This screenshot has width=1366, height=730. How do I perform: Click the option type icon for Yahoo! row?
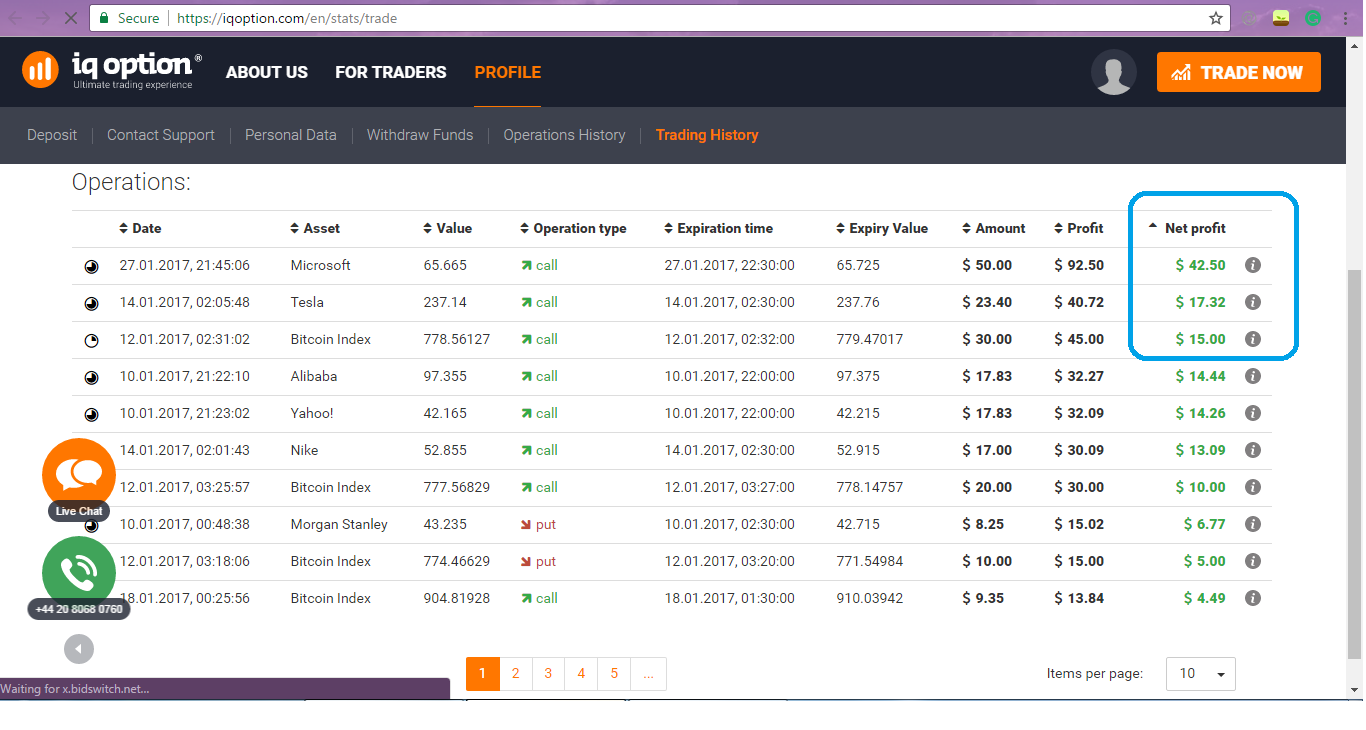click(91, 414)
